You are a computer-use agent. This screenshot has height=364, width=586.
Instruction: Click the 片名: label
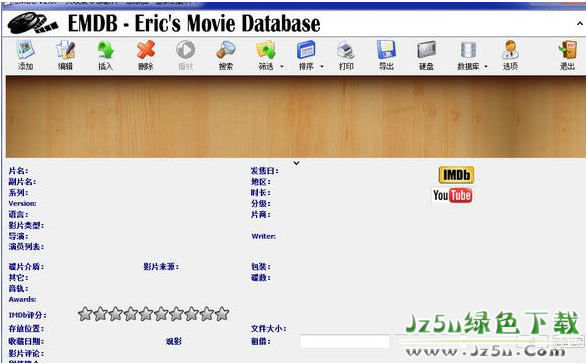coord(18,171)
